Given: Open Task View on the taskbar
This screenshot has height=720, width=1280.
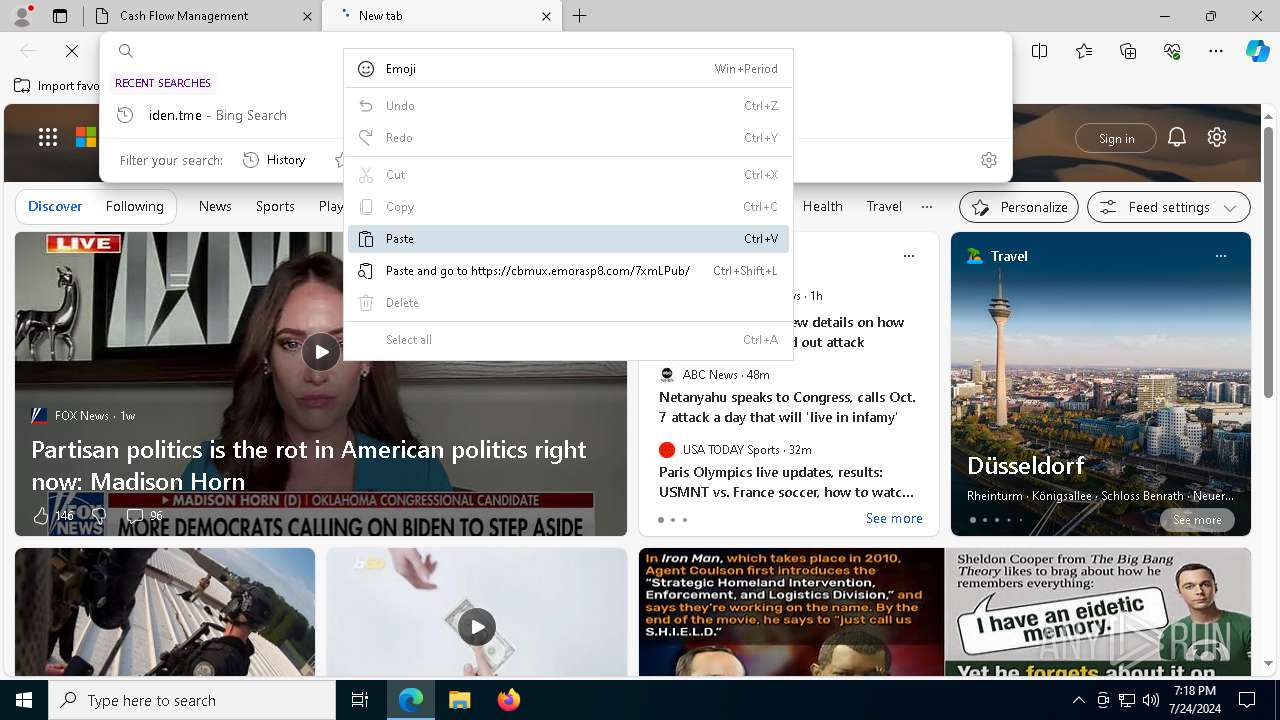Looking at the screenshot, I should pyautogui.click(x=360, y=700).
